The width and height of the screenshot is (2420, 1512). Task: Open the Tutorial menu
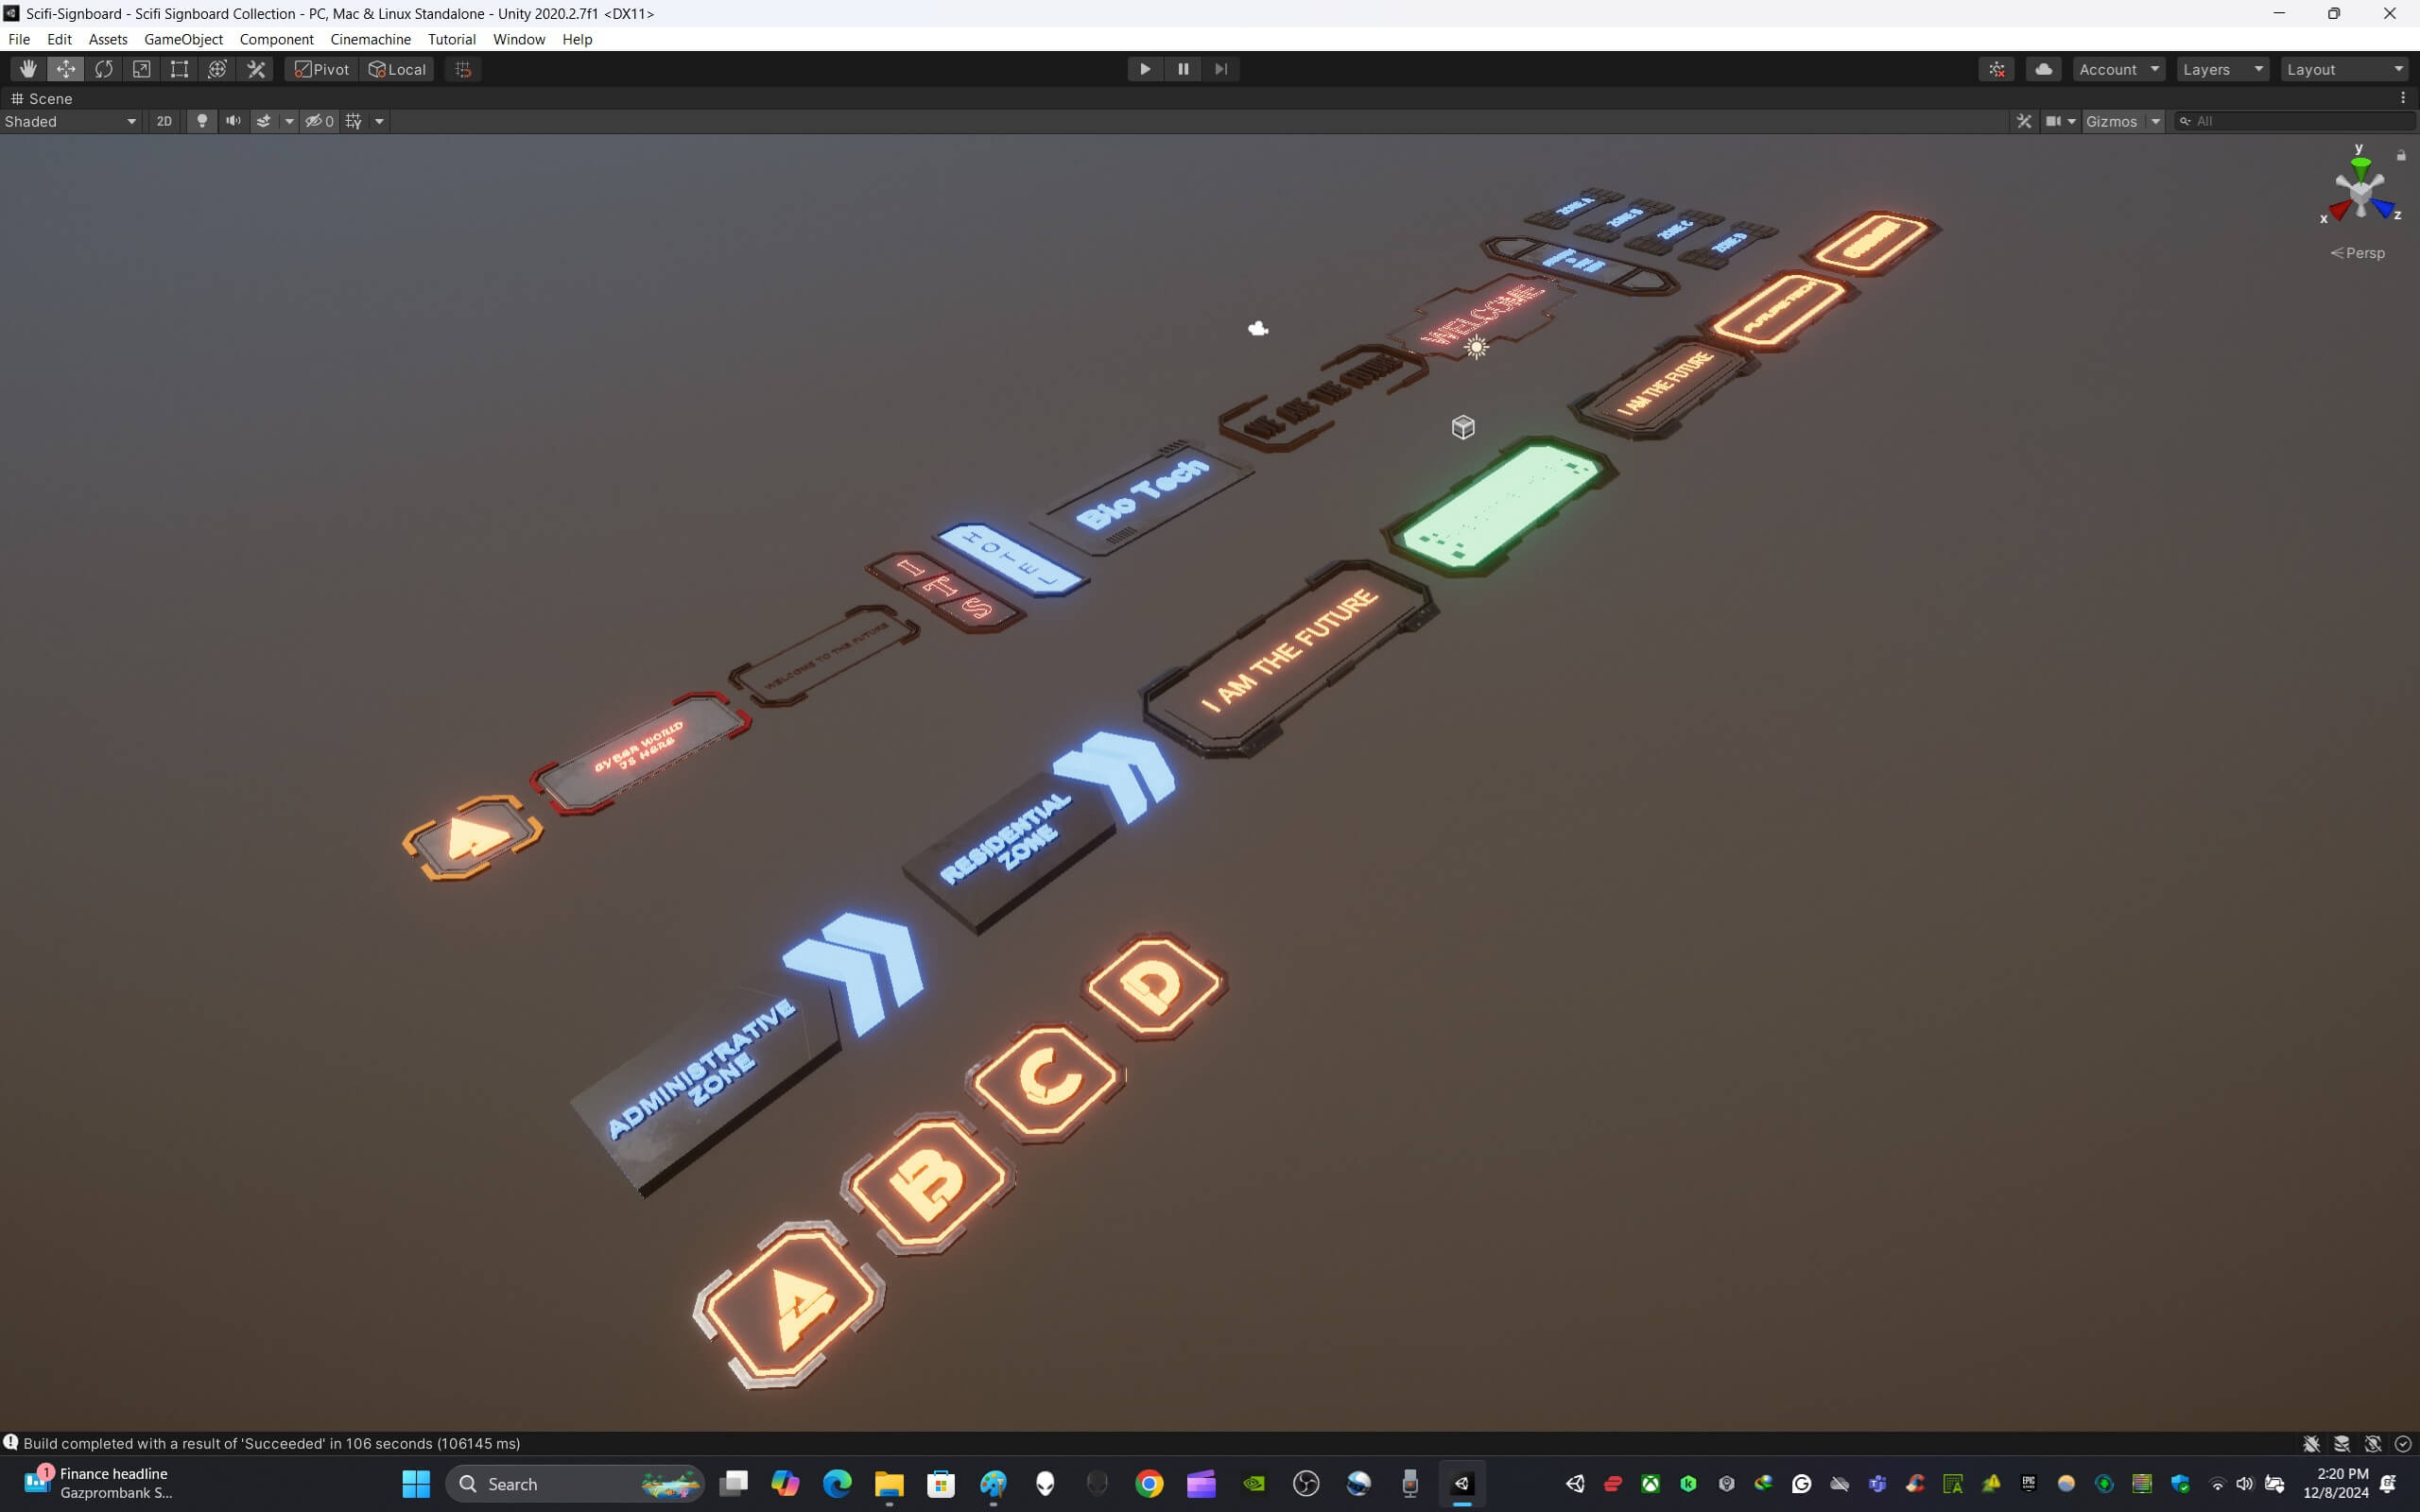point(451,39)
